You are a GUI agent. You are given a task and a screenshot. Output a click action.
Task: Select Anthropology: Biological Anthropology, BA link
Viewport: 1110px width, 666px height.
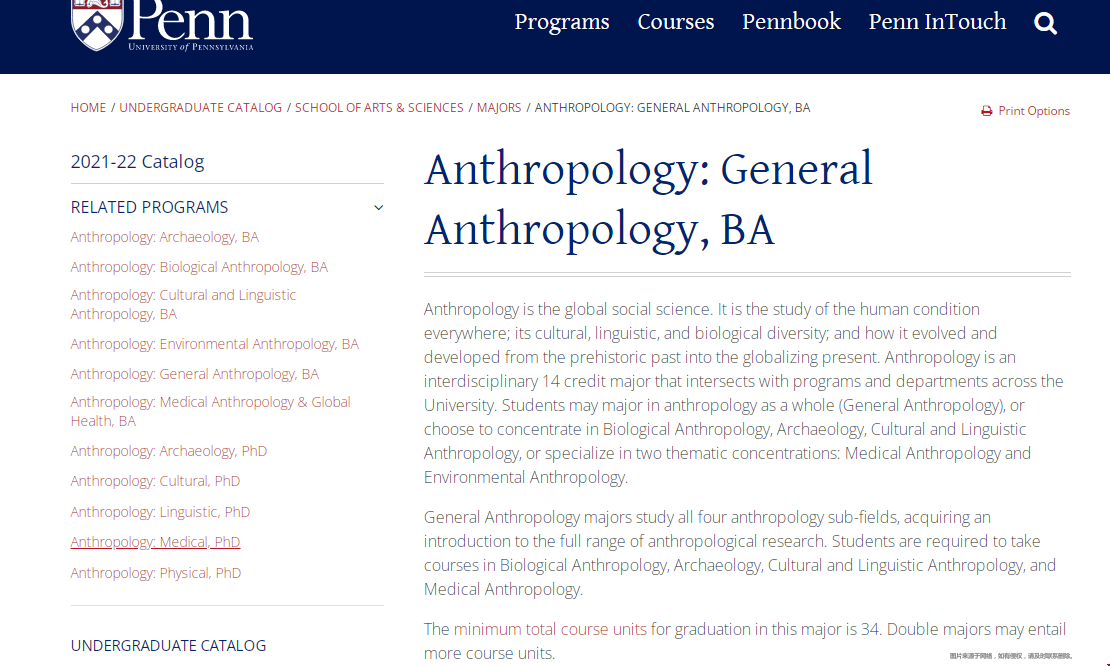pos(200,267)
